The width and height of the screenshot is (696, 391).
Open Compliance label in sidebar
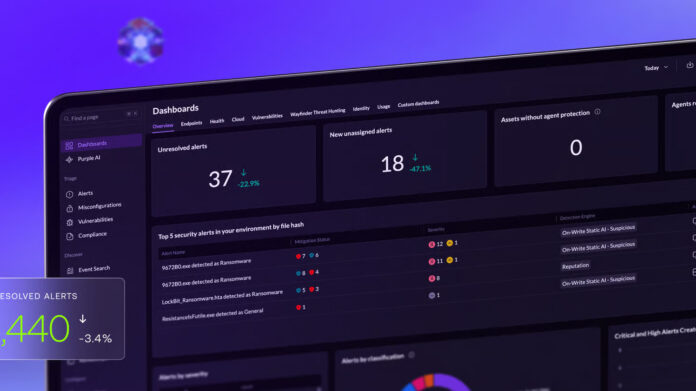92,235
